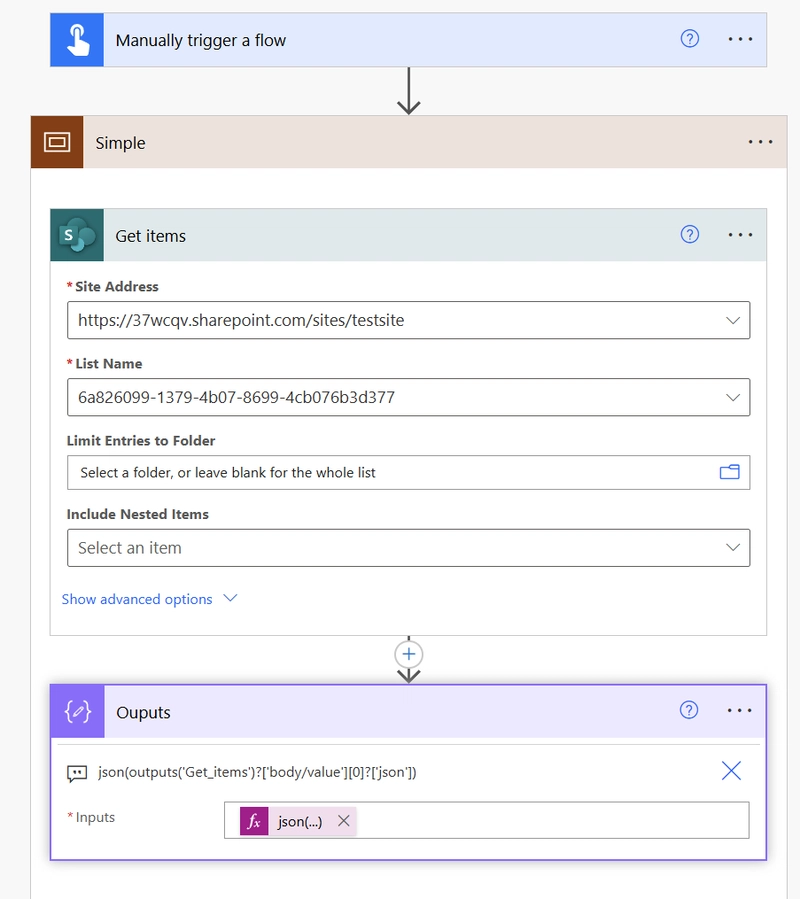Click the manual trigger hand icon

click(x=77, y=40)
